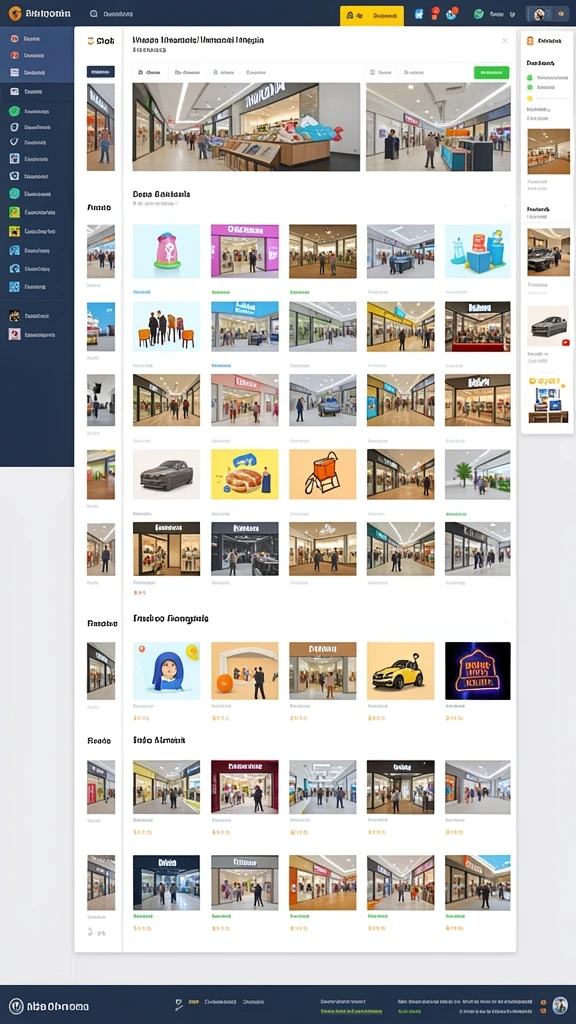576x1024 pixels.
Task: Select the highlighted fourth item in the left sidebar
Action: (x=37, y=92)
